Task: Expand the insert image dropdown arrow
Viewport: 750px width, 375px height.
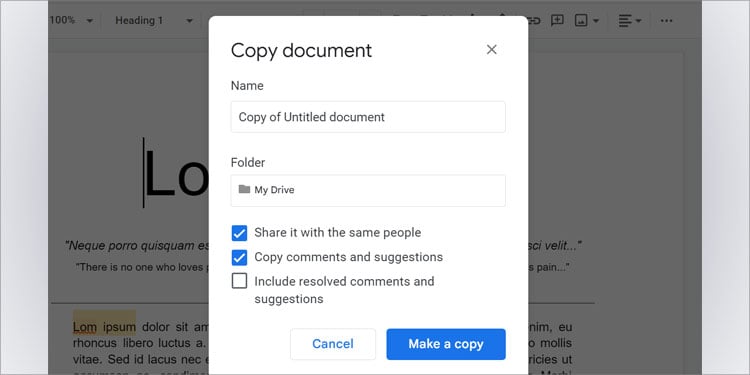Action: pos(596,21)
